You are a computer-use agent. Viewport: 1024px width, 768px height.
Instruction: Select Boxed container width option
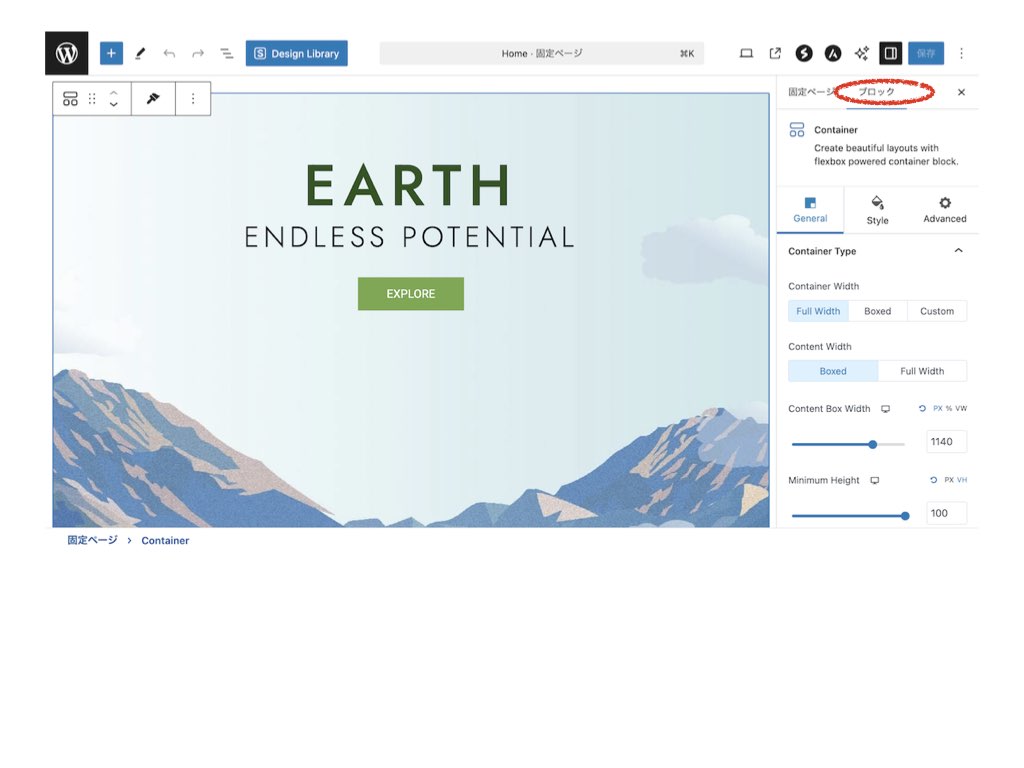877,311
